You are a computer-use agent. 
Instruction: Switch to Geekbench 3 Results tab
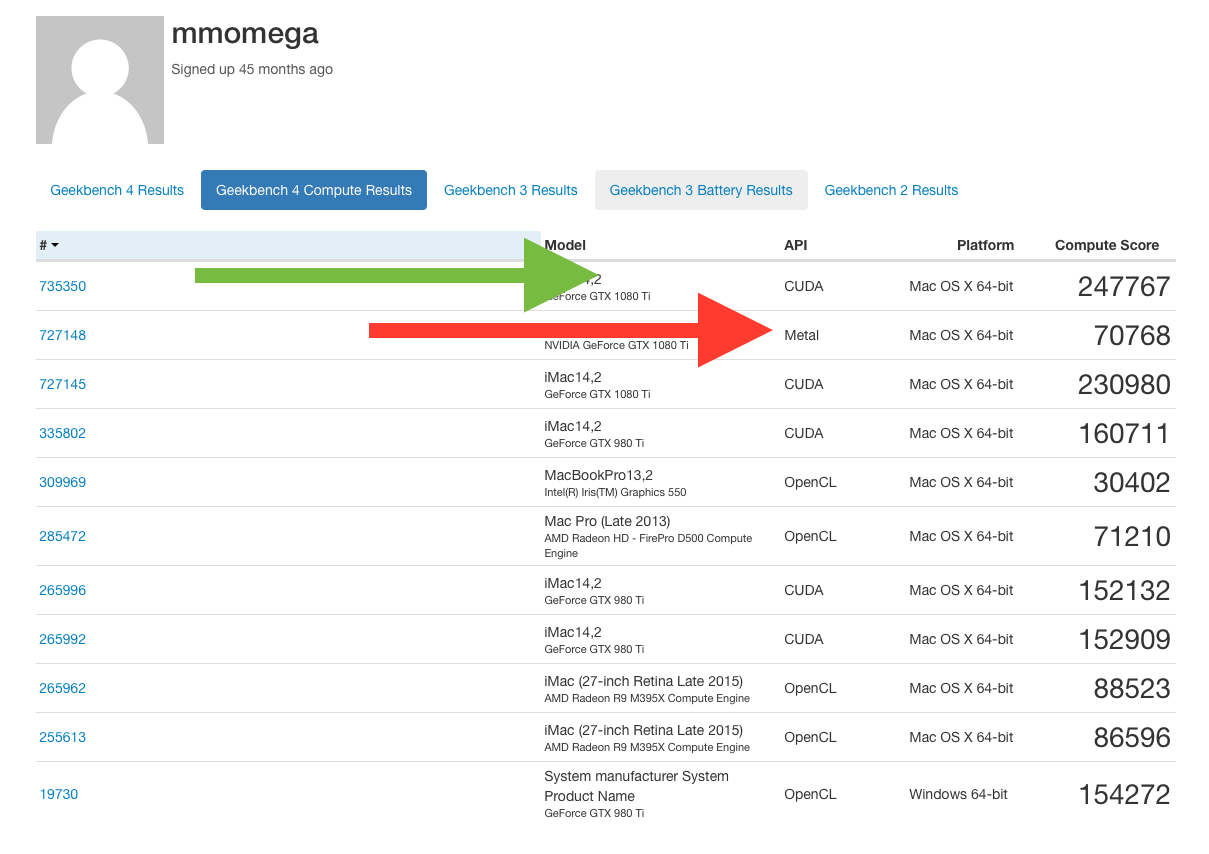coord(511,190)
